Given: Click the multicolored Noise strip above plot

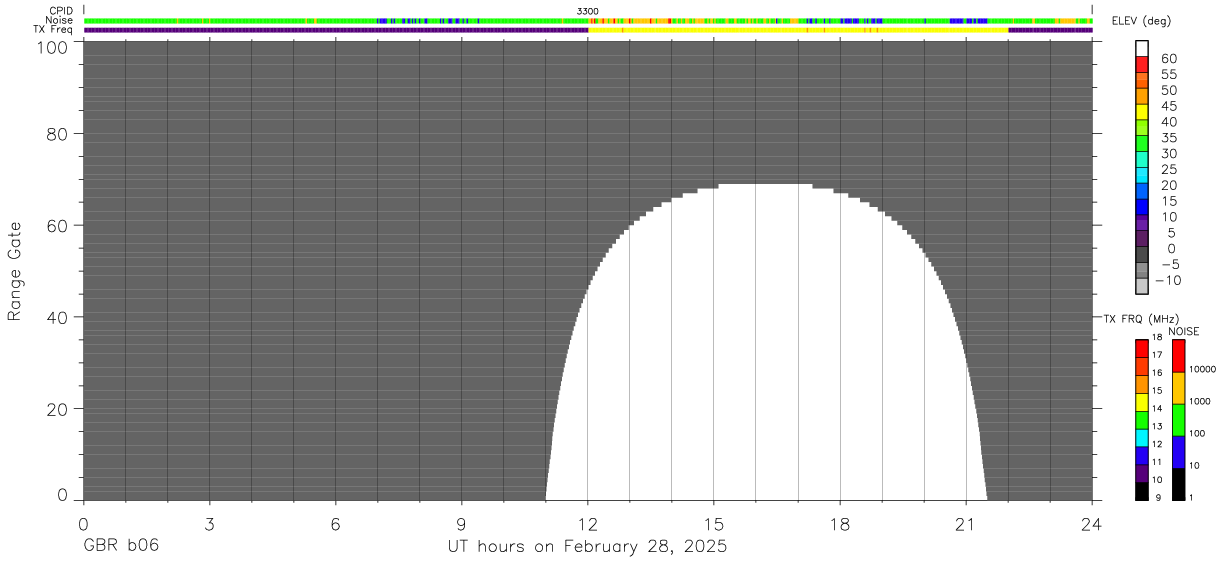Looking at the screenshot, I should (x=587, y=20).
